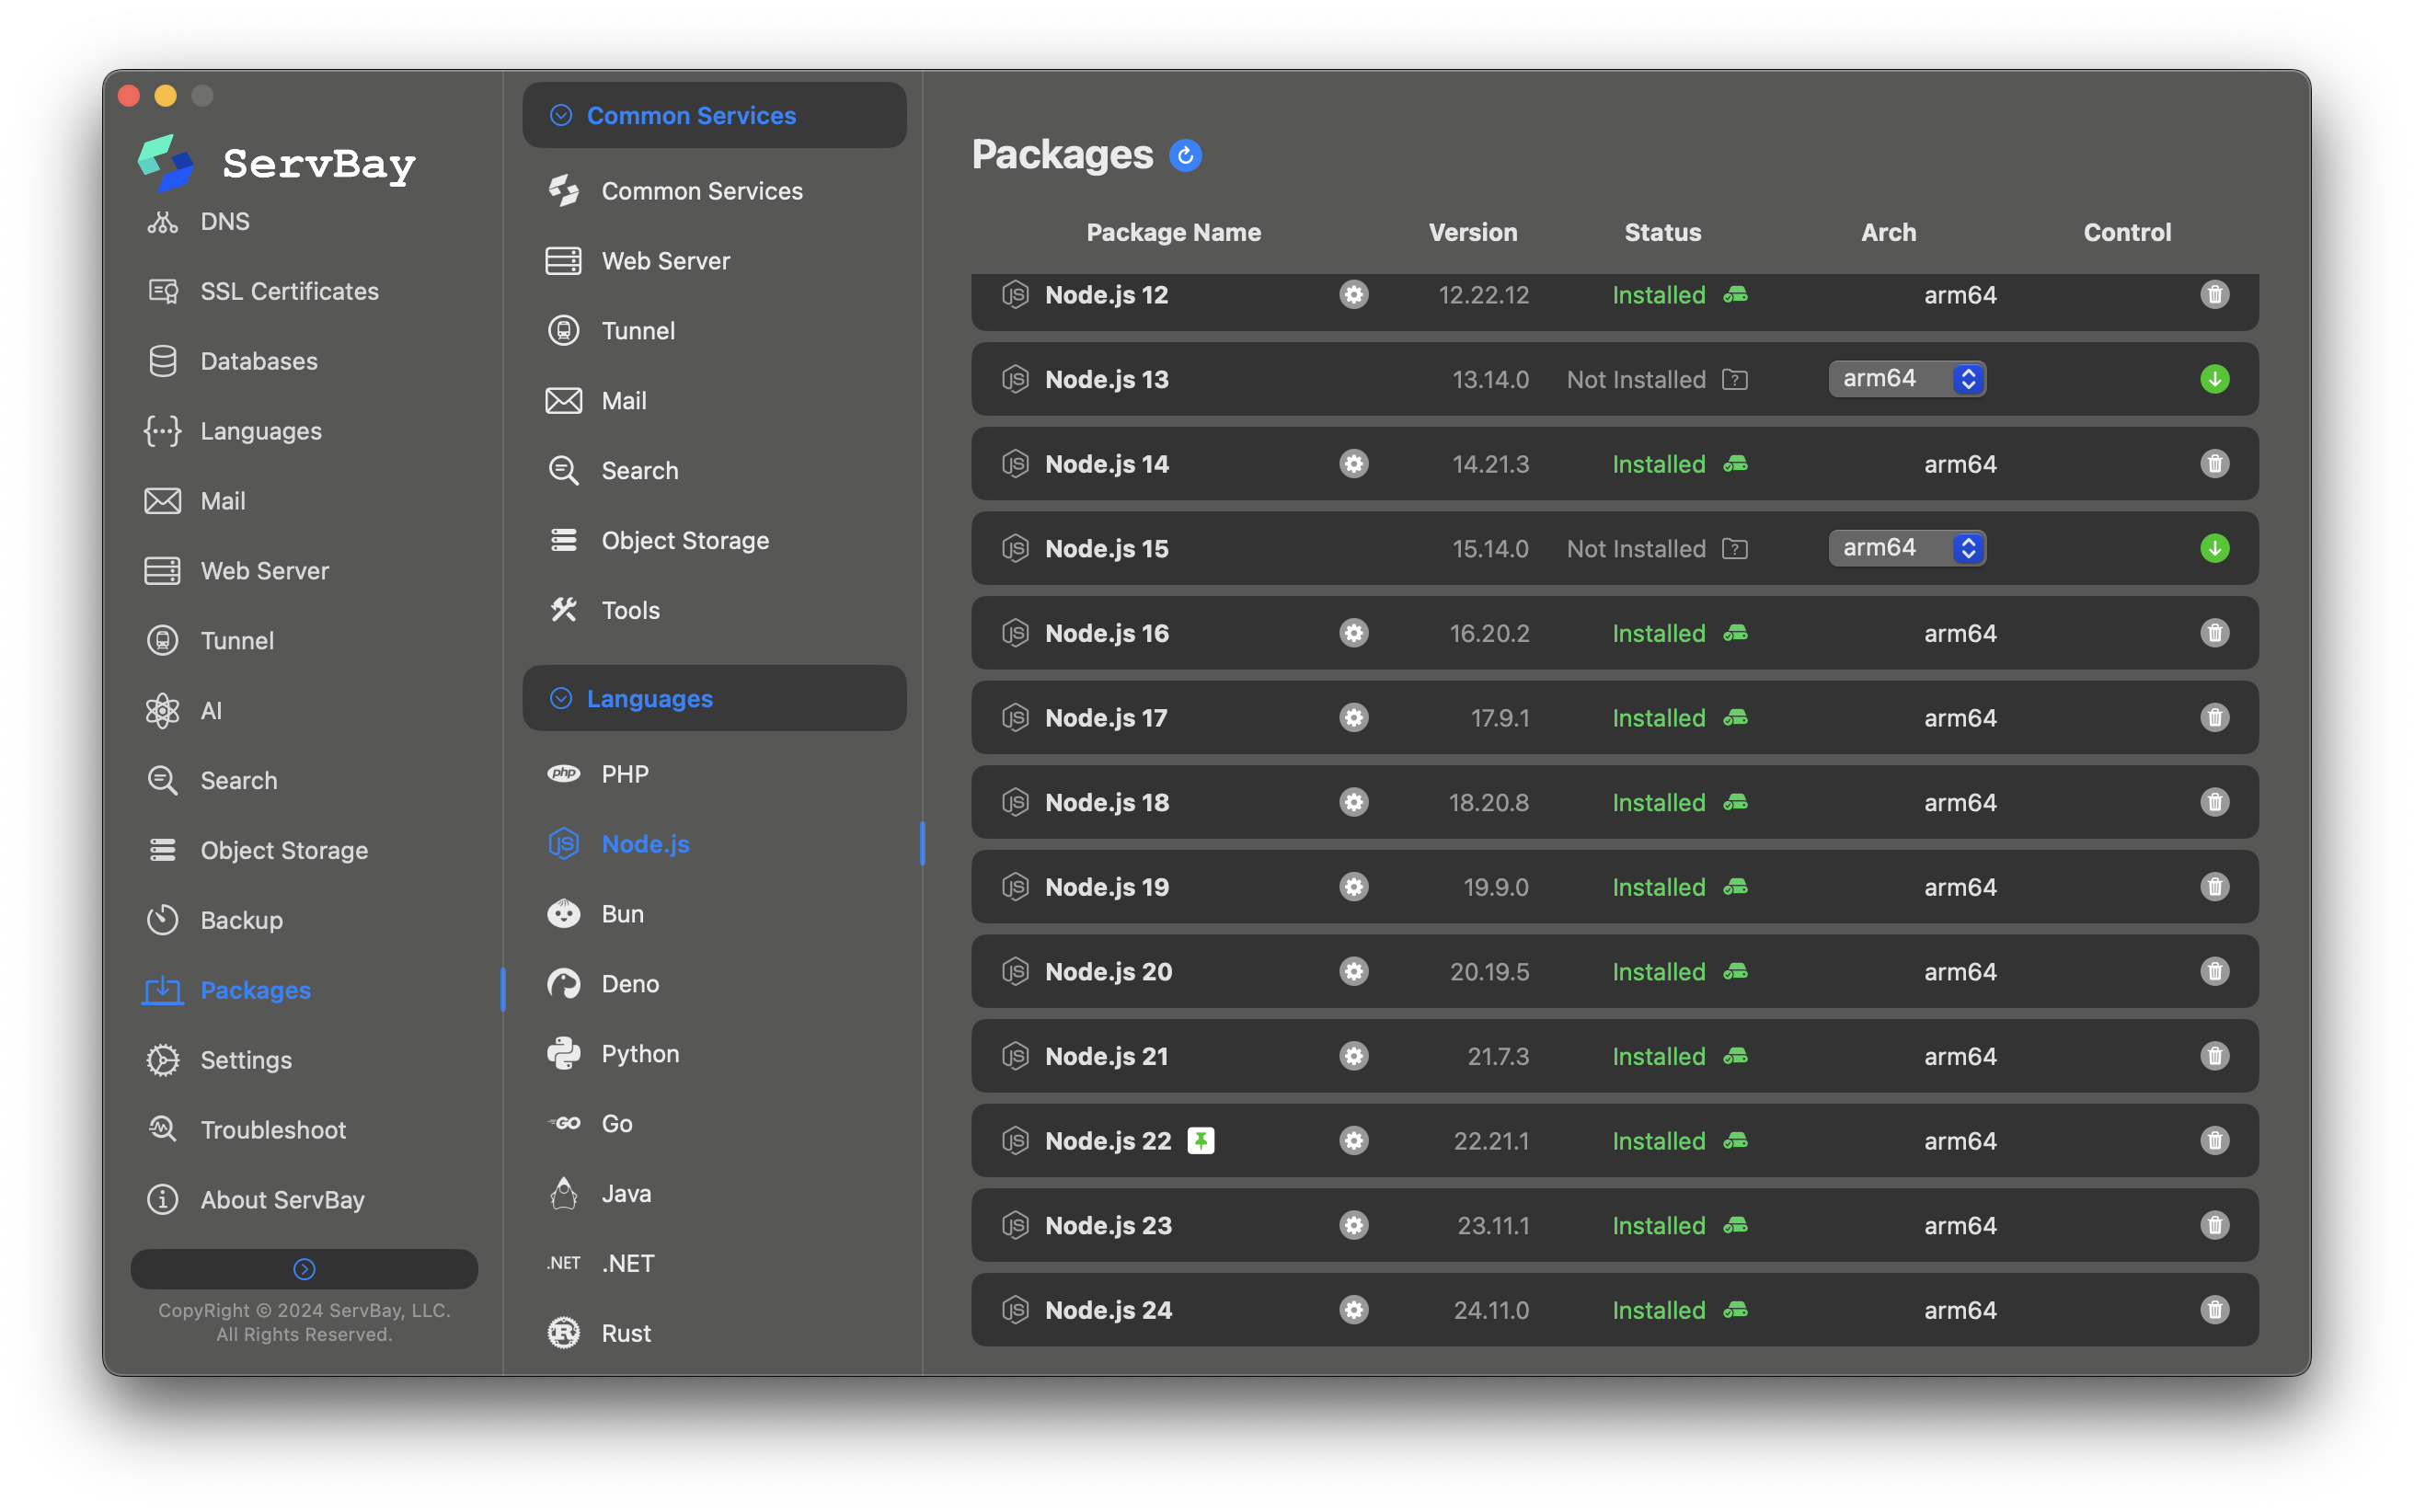Download Node.js 13 via green arrow
This screenshot has width=2414, height=1512.
(2214, 379)
